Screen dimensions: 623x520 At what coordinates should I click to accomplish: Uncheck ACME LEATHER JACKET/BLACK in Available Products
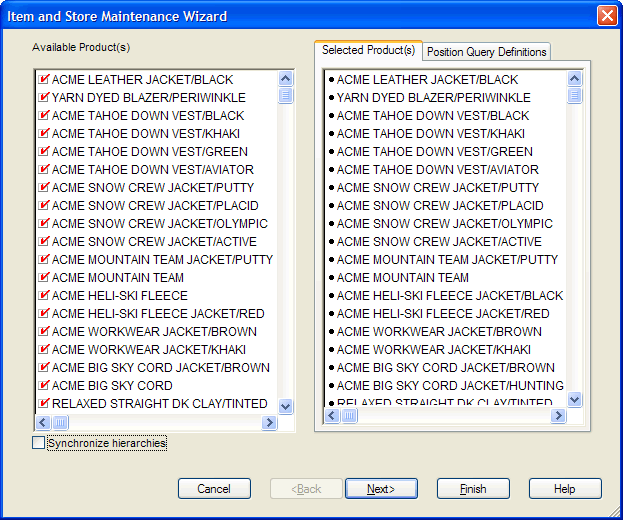point(44,79)
